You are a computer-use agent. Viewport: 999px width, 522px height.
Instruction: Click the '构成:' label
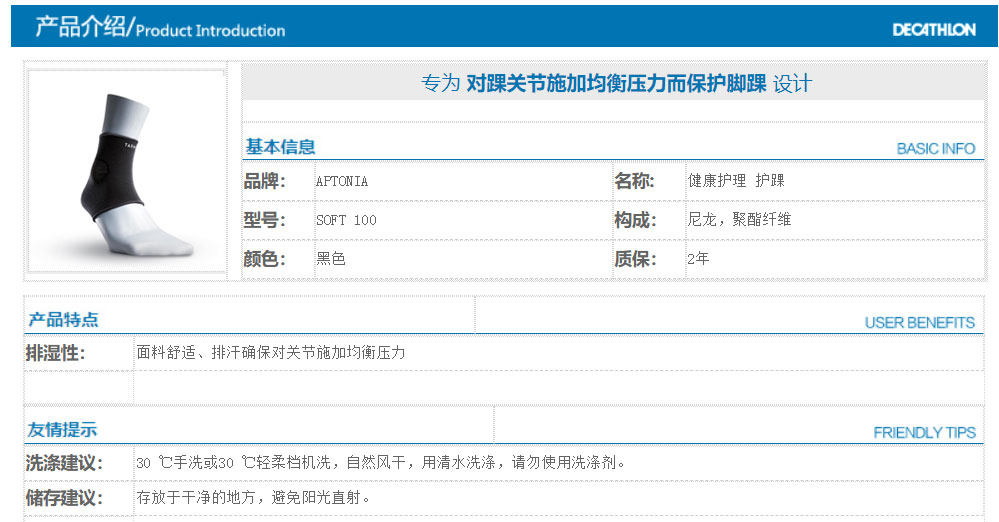coord(635,220)
